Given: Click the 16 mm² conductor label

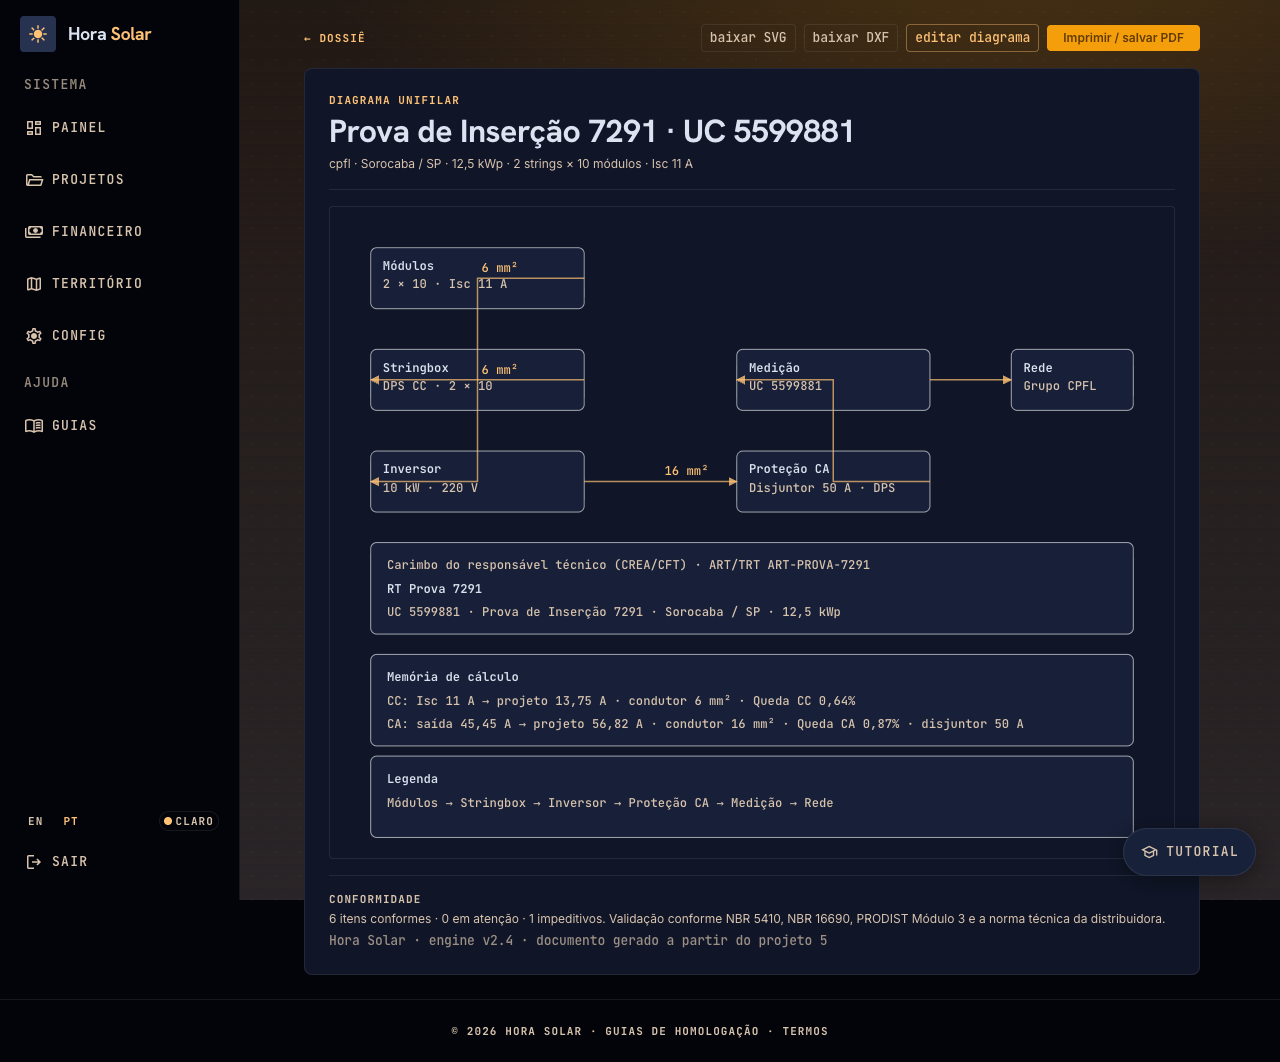Looking at the screenshot, I should pyautogui.click(x=686, y=471).
